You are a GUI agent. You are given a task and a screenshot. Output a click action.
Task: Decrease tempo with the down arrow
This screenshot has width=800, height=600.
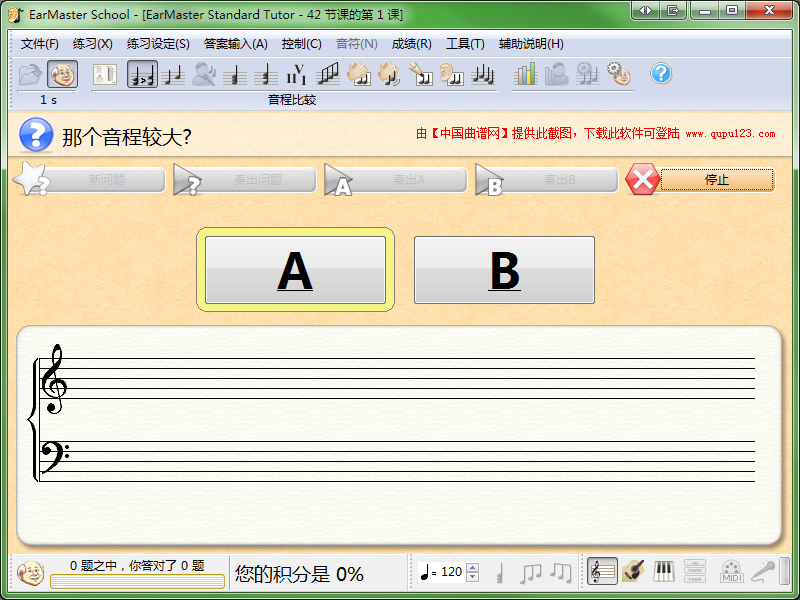[473, 577]
